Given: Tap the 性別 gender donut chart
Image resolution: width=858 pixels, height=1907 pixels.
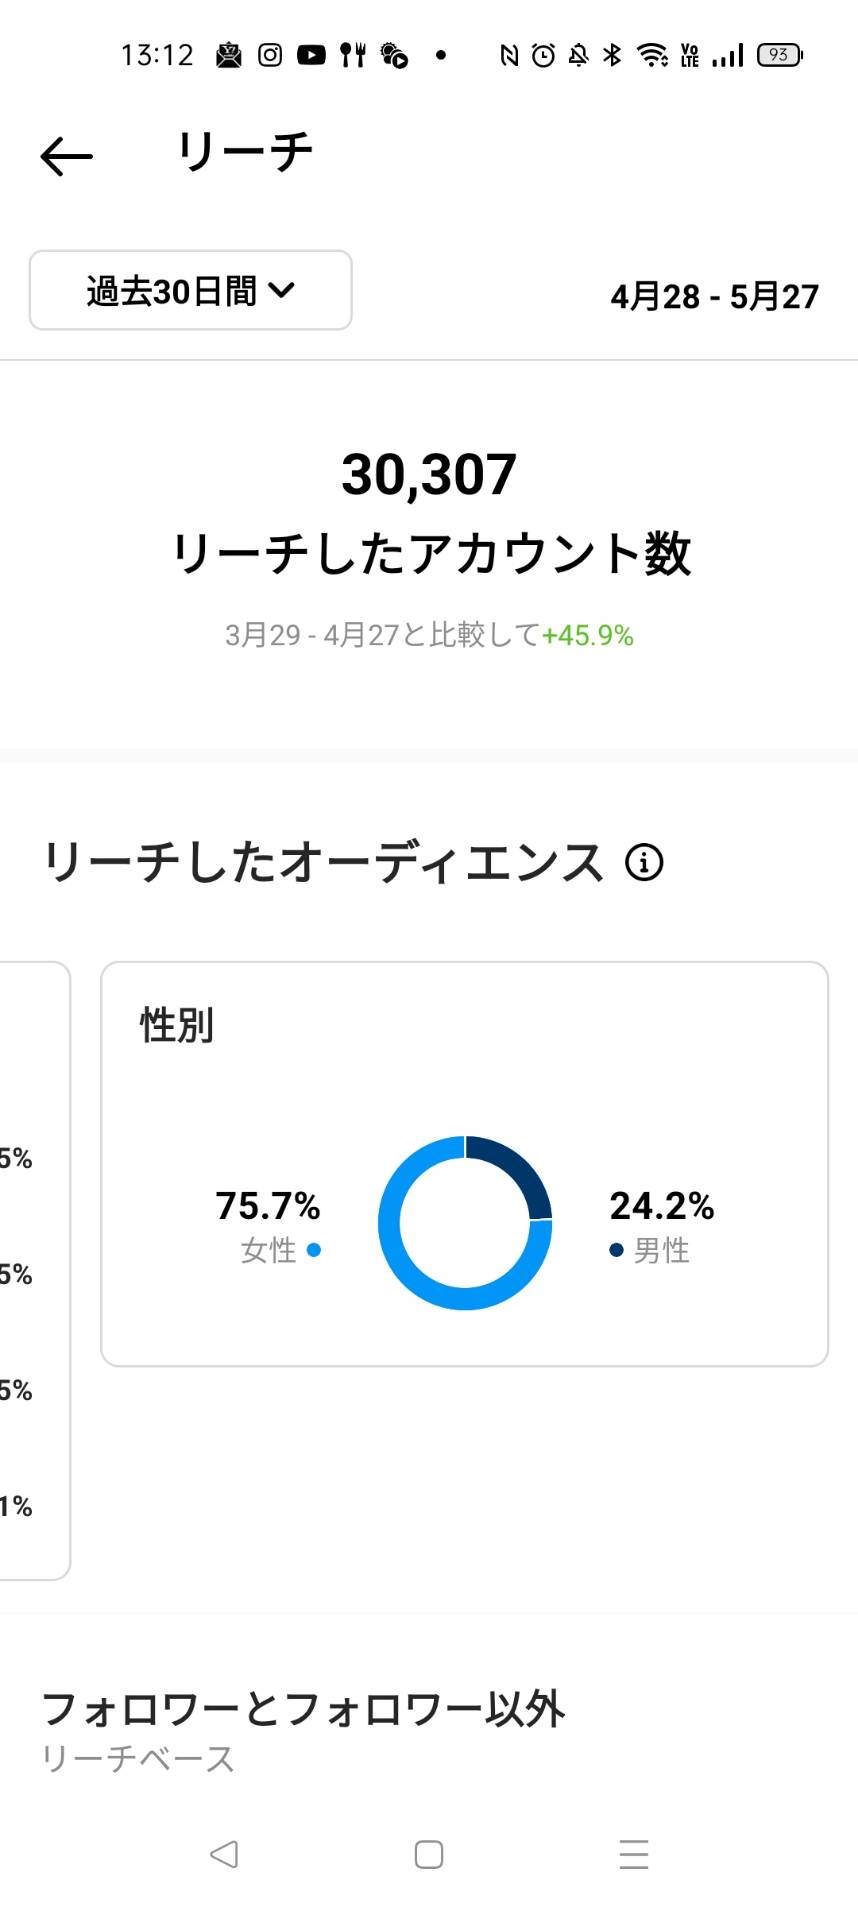Looking at the screenshot, I should click(x=465, y=1223).
